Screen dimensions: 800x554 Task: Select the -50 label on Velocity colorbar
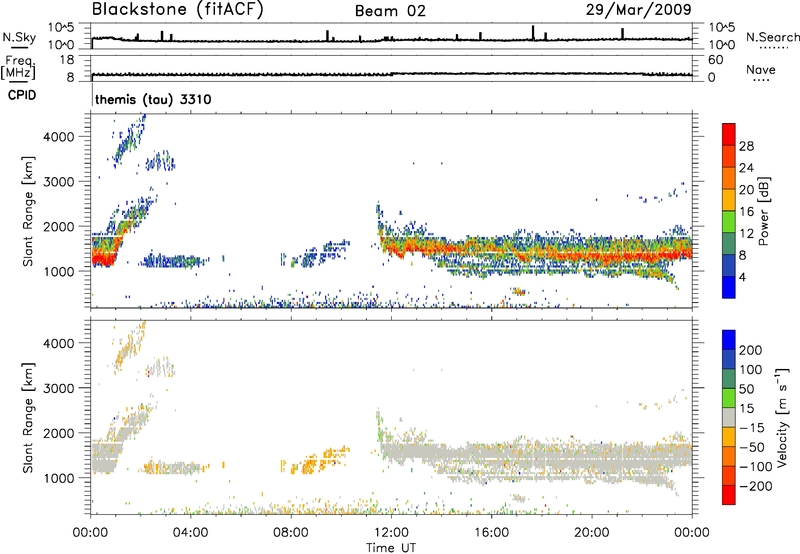point(752,448)
